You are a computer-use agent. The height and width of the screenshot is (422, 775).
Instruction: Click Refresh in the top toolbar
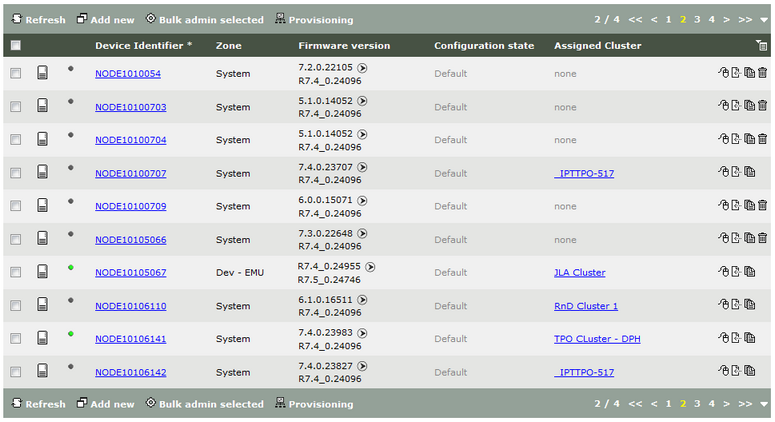[x=39, y=19]
